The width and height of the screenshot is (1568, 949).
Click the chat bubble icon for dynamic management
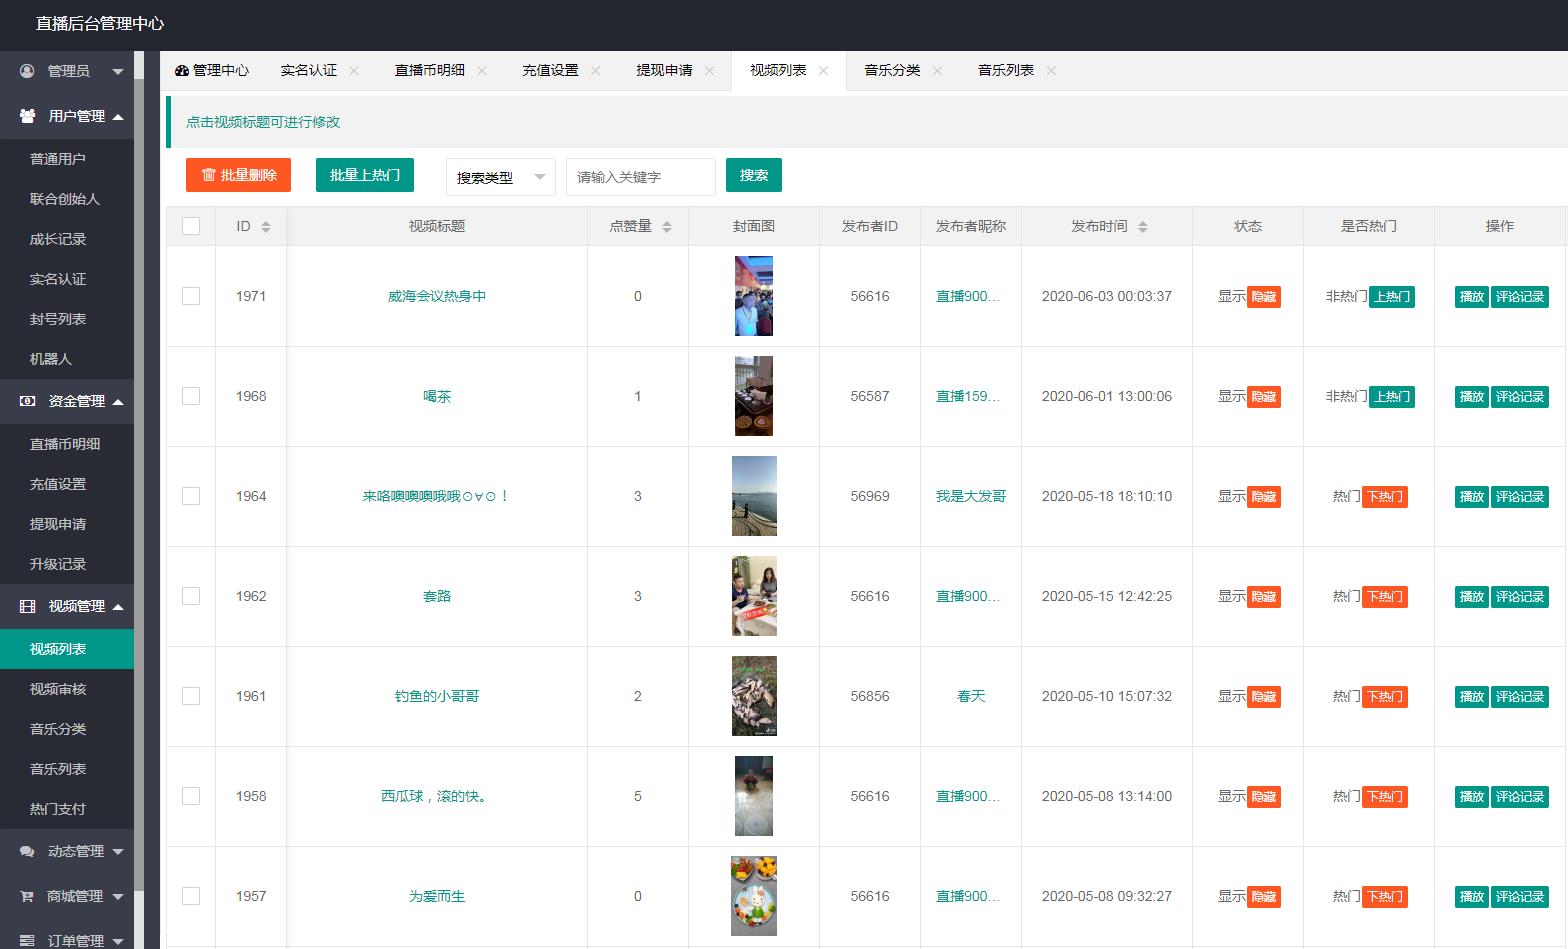pyautogui.click(x=27, y=851)
